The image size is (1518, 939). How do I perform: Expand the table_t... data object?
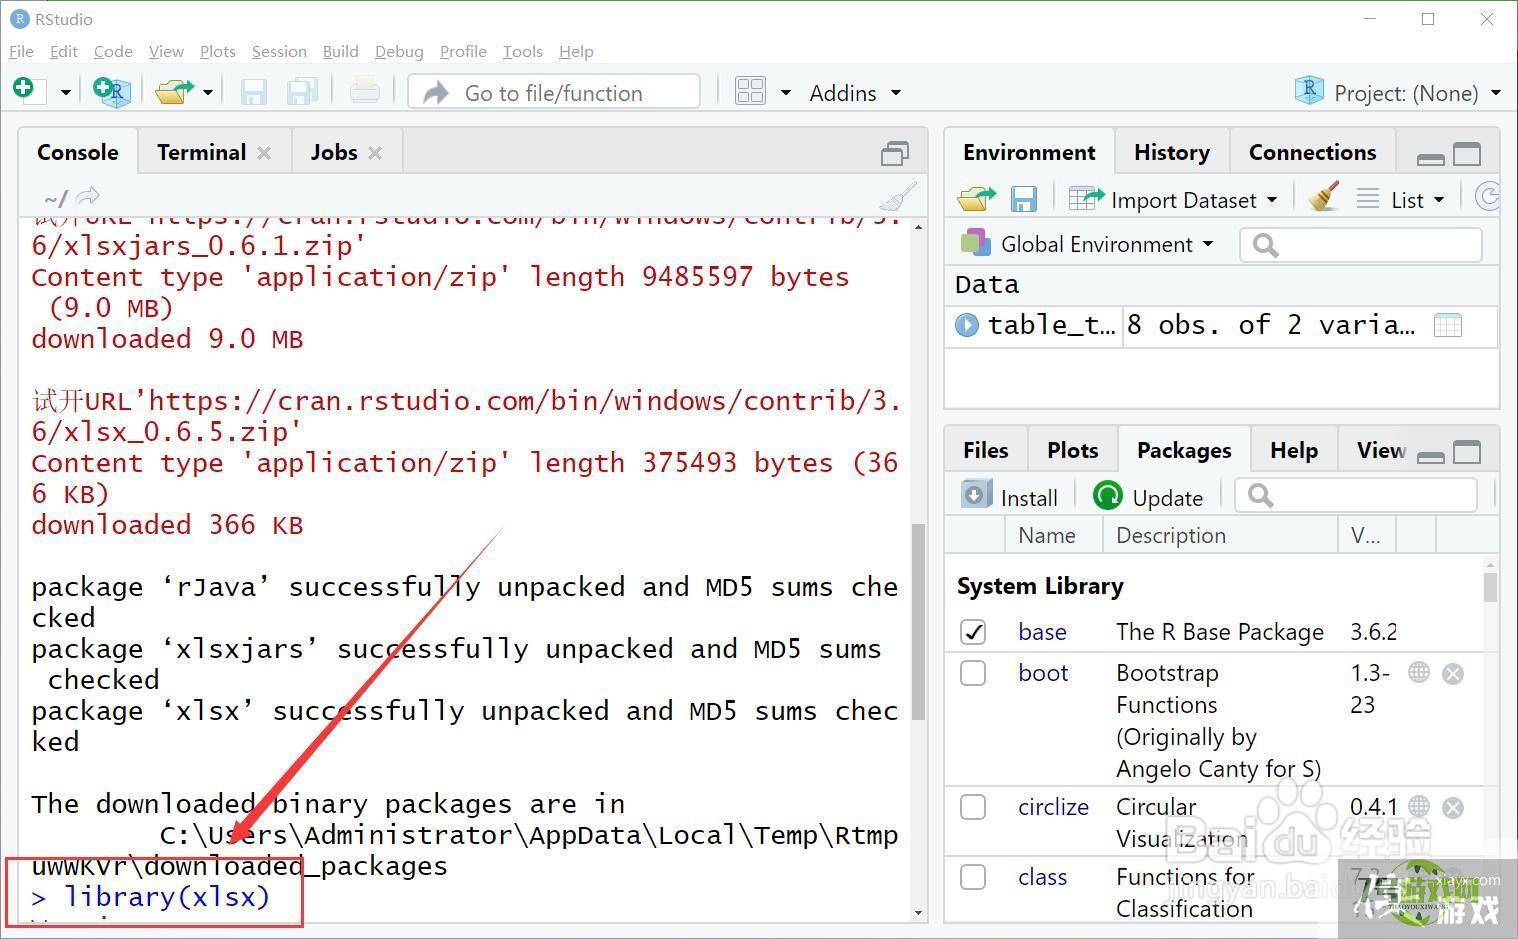966,325
